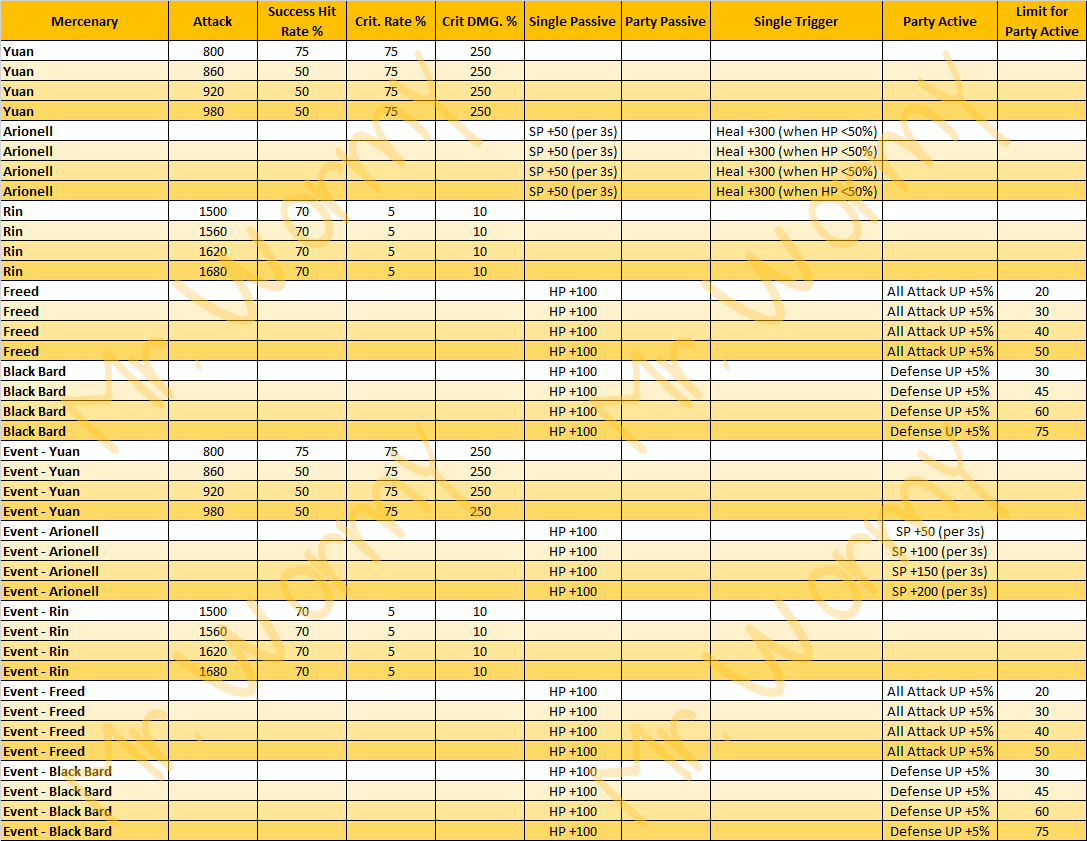Image resolution: width=1087 pixels, height=841 pixels.
Task: Select the SP +150 (per 3s) cell
Action: click(x=939, y=571)
